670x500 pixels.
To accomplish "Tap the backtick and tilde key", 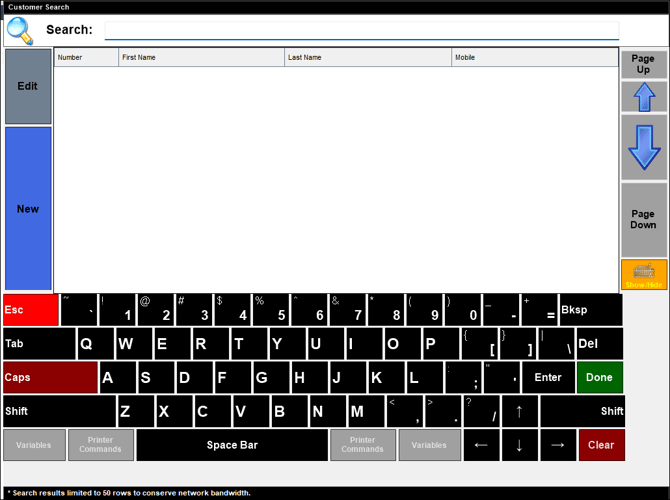I will coord(79,310).
